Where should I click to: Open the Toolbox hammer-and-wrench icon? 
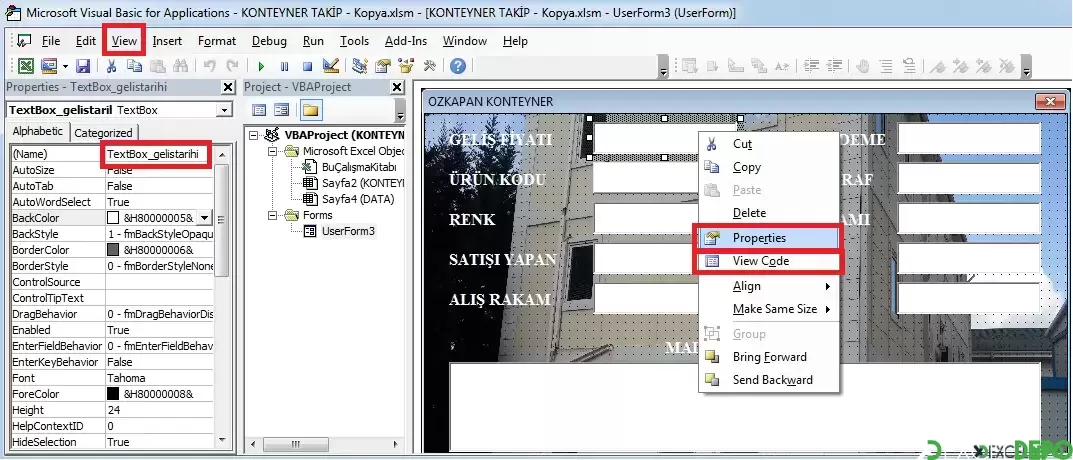click(430, 66)
